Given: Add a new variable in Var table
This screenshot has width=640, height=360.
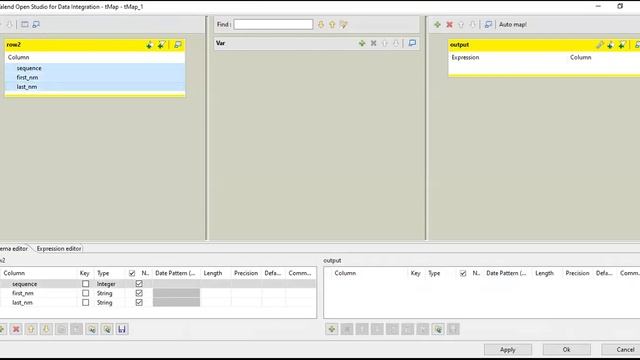Looking at the screenshot, I should tap(362, 43).
